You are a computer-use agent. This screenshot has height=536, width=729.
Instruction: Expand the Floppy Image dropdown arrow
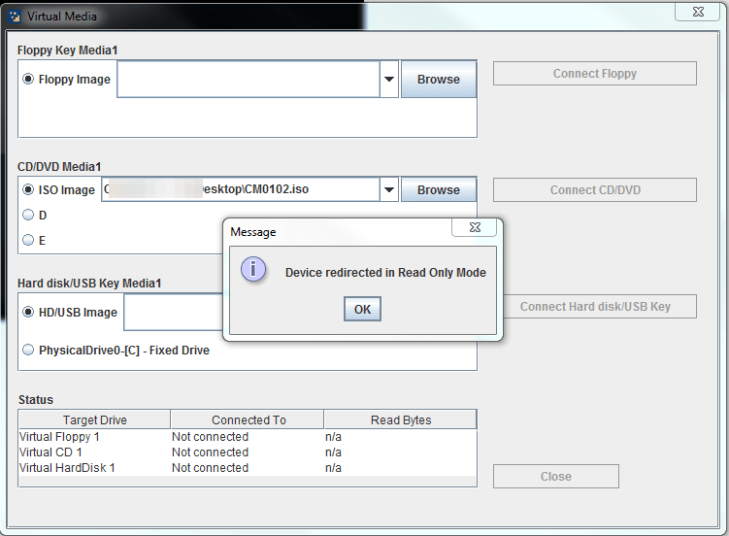[x=389, y=80]
